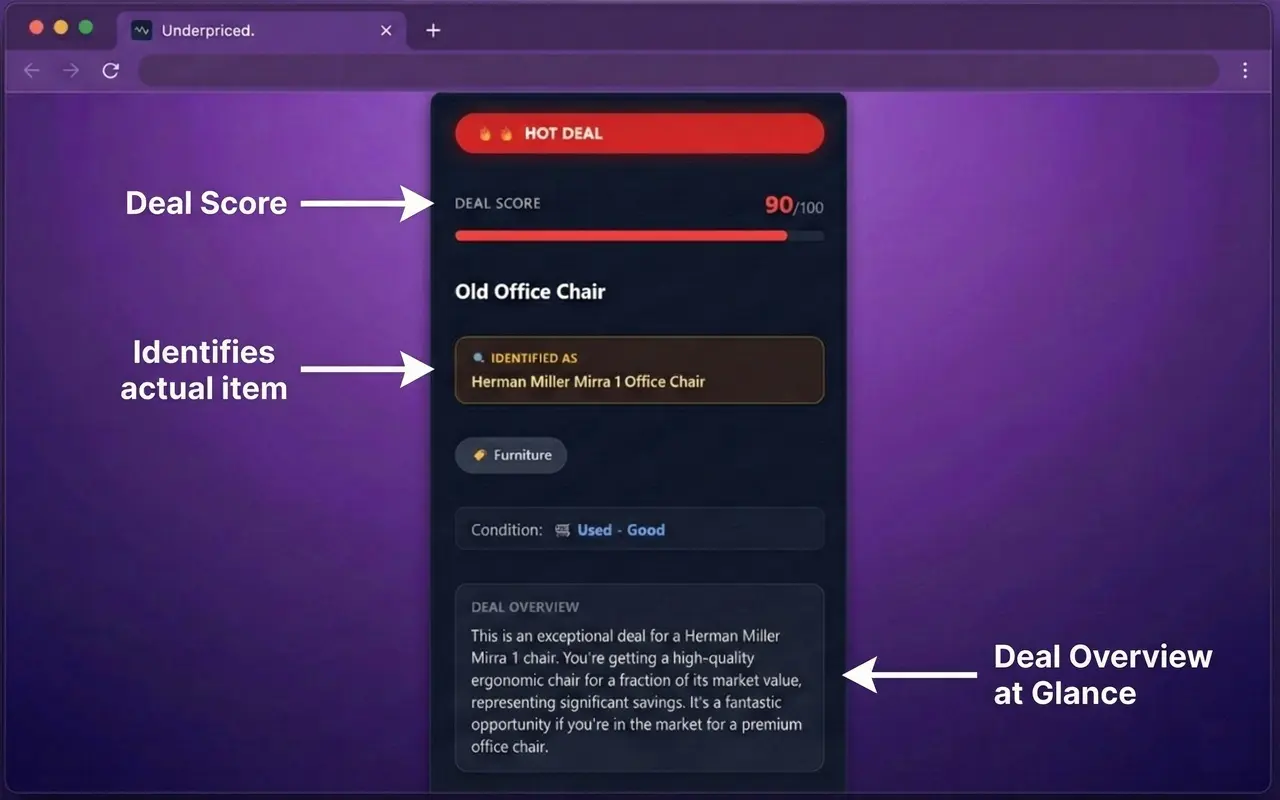The height and width of the screenshot is (800, 1280).
Task: Open the browser three-dot menu
Action: tap(1245, 70)
